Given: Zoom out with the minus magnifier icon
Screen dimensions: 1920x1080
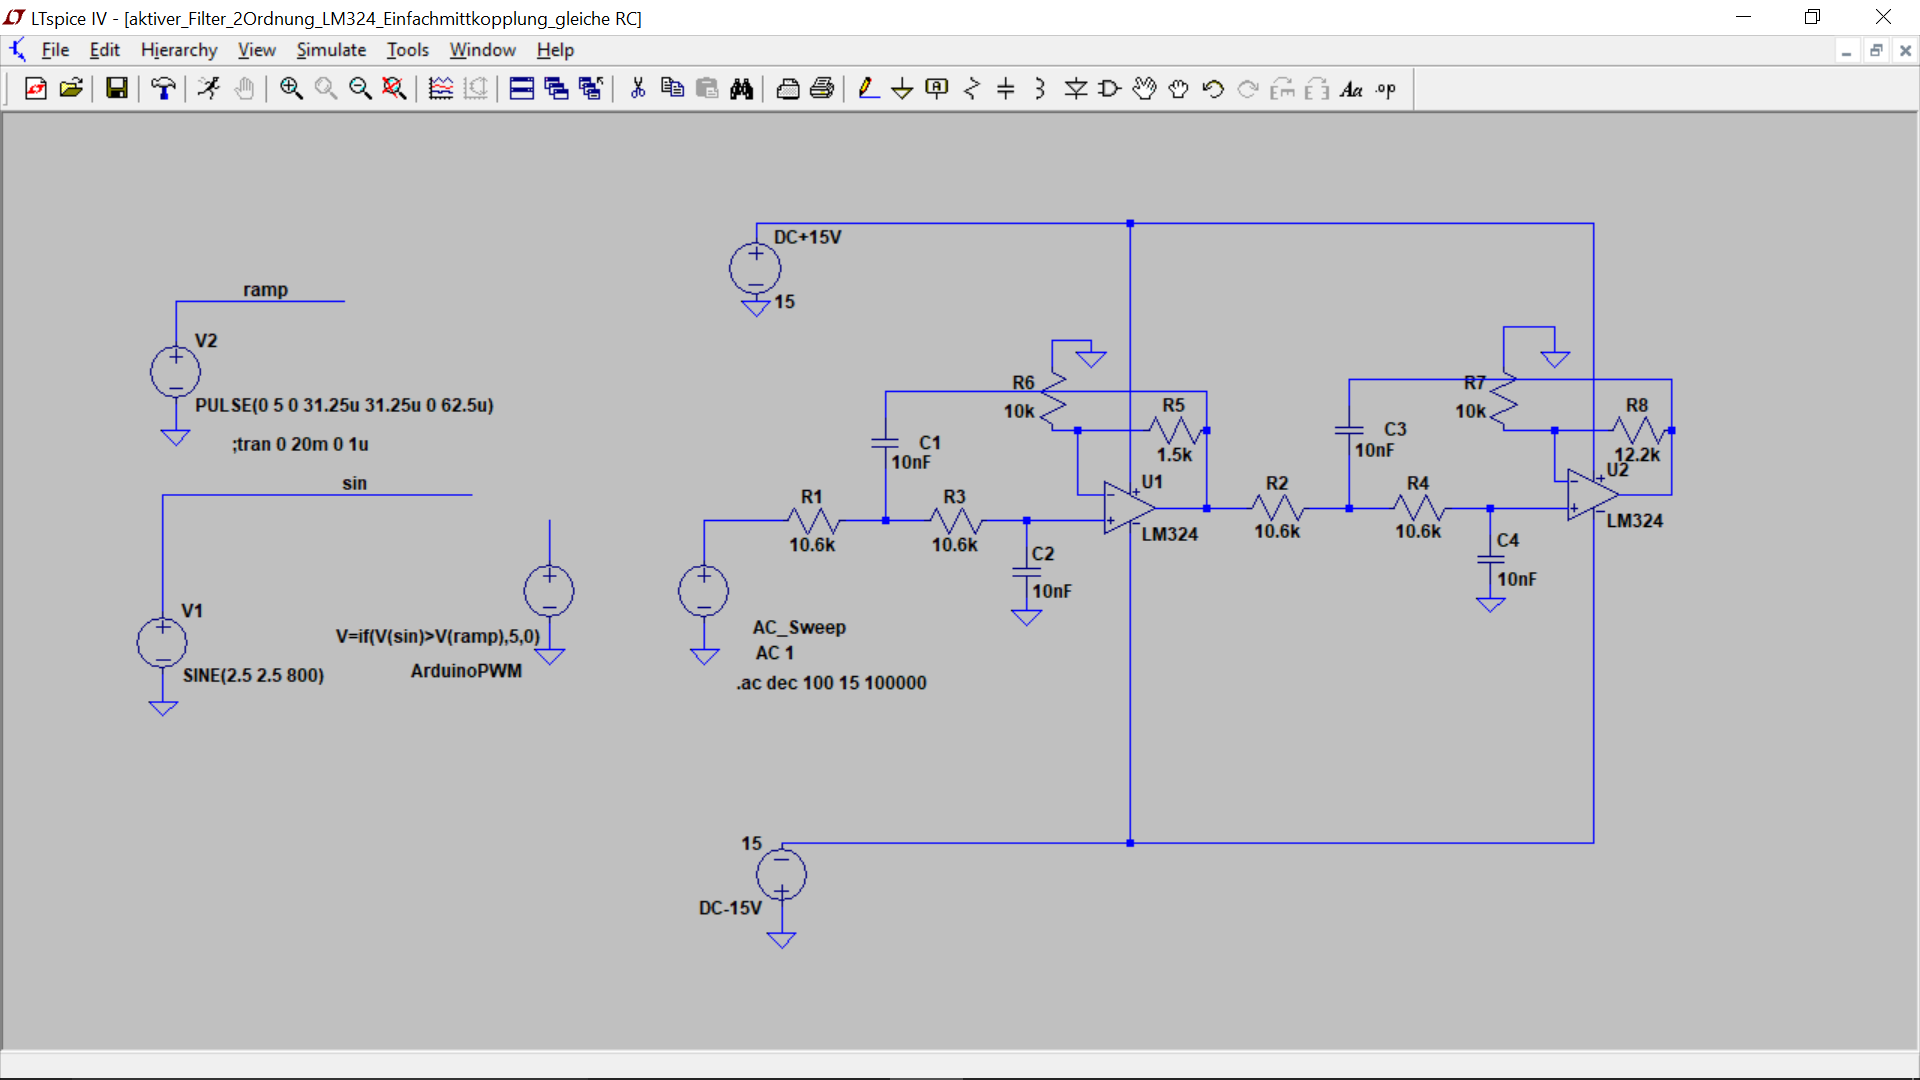Looking at the screenshot, I should [x=360, y=89].
